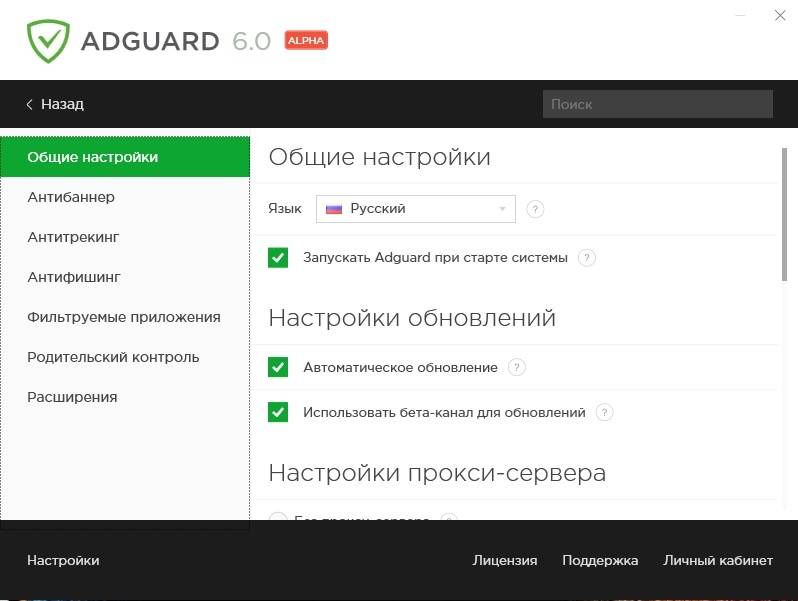Click the Язык label

285,209
